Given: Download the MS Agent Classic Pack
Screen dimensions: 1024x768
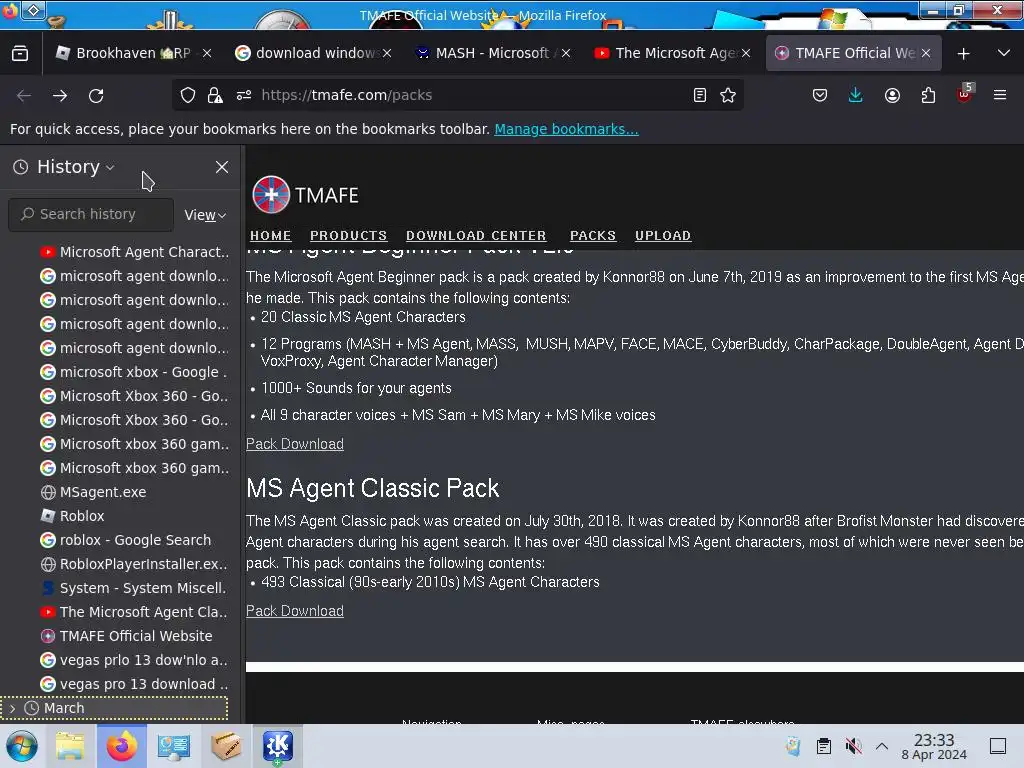Looking at the screenshot, I should [x=295, y=611].
